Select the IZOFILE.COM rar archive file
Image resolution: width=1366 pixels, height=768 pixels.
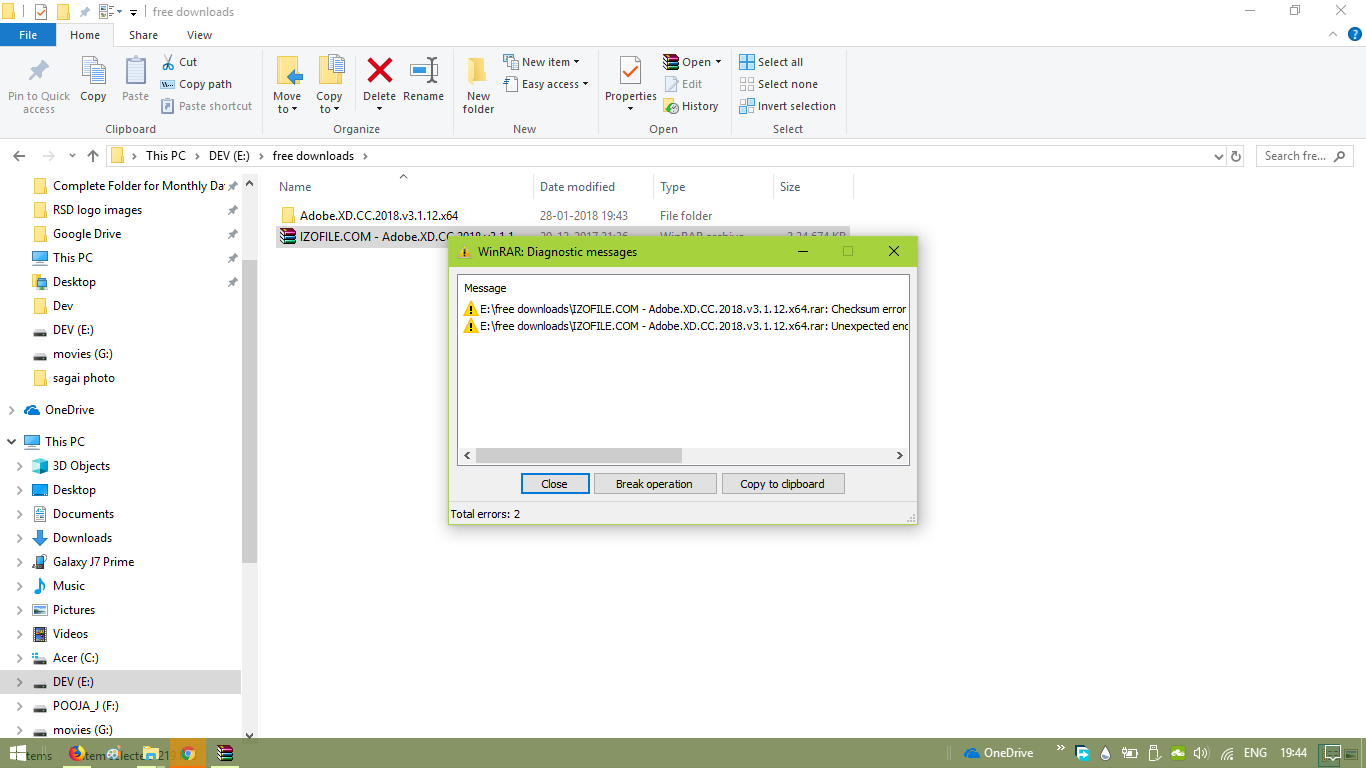[363, 237]
